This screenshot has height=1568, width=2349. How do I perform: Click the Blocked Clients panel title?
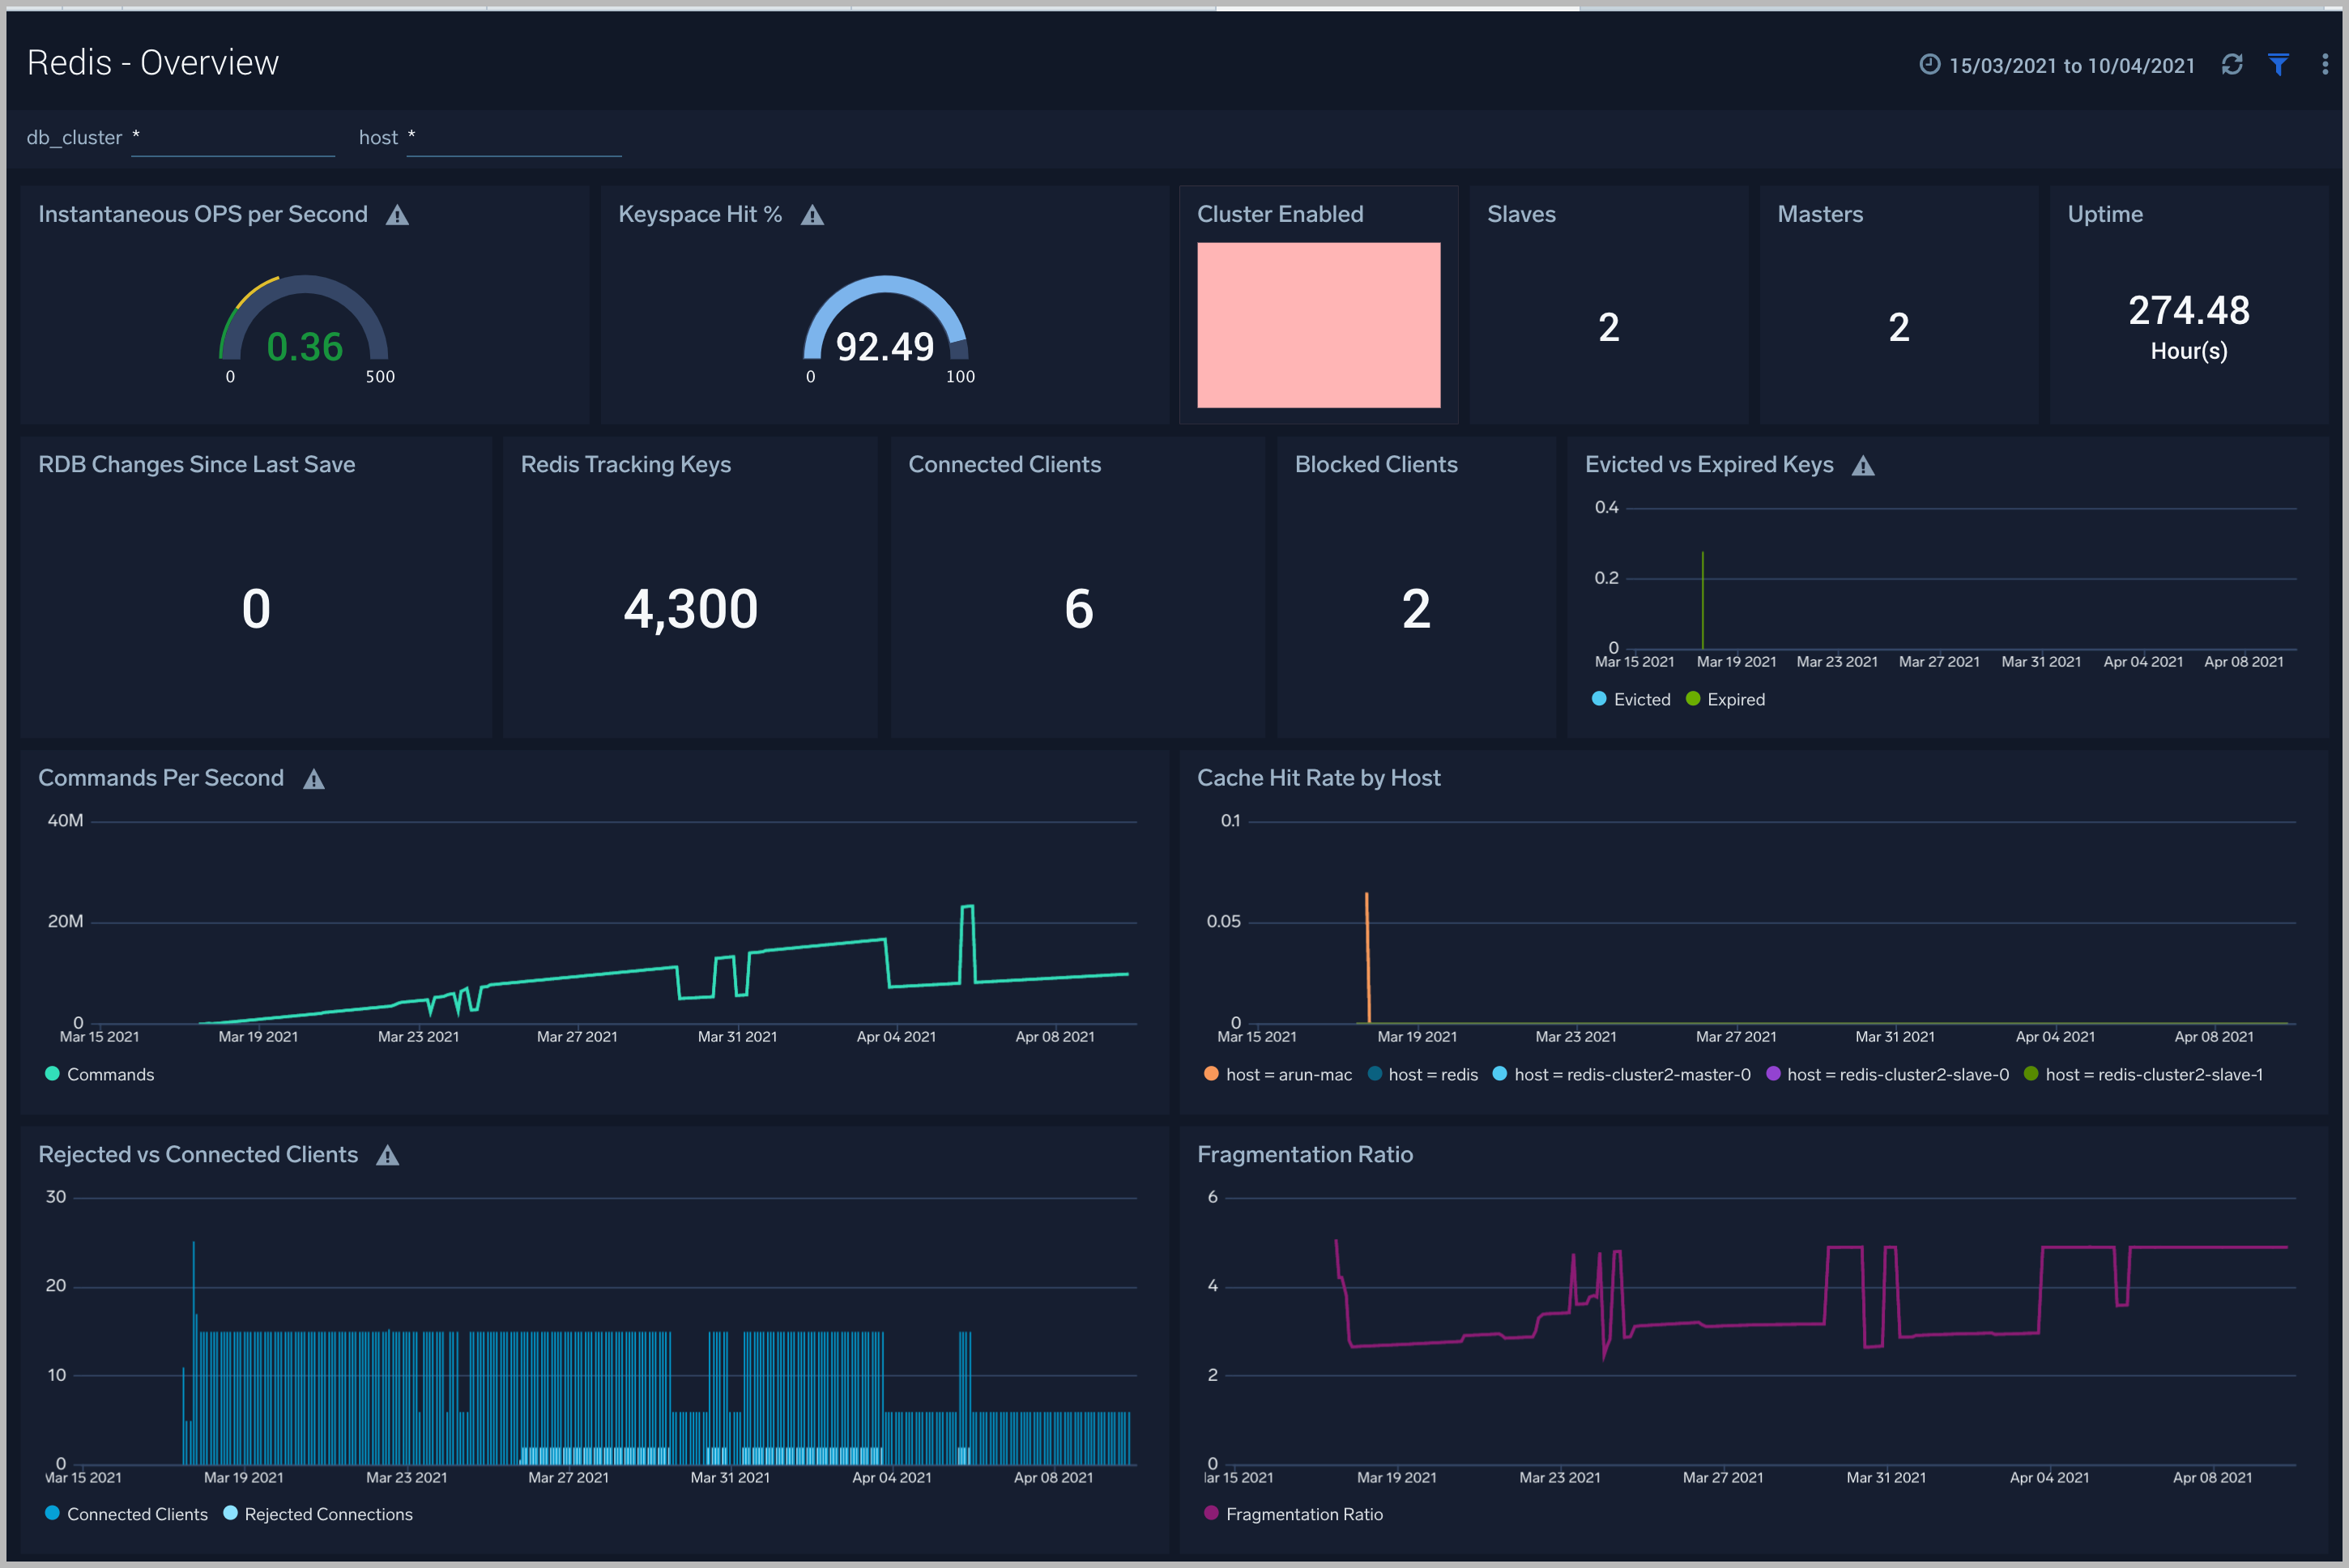(1376, 464)
